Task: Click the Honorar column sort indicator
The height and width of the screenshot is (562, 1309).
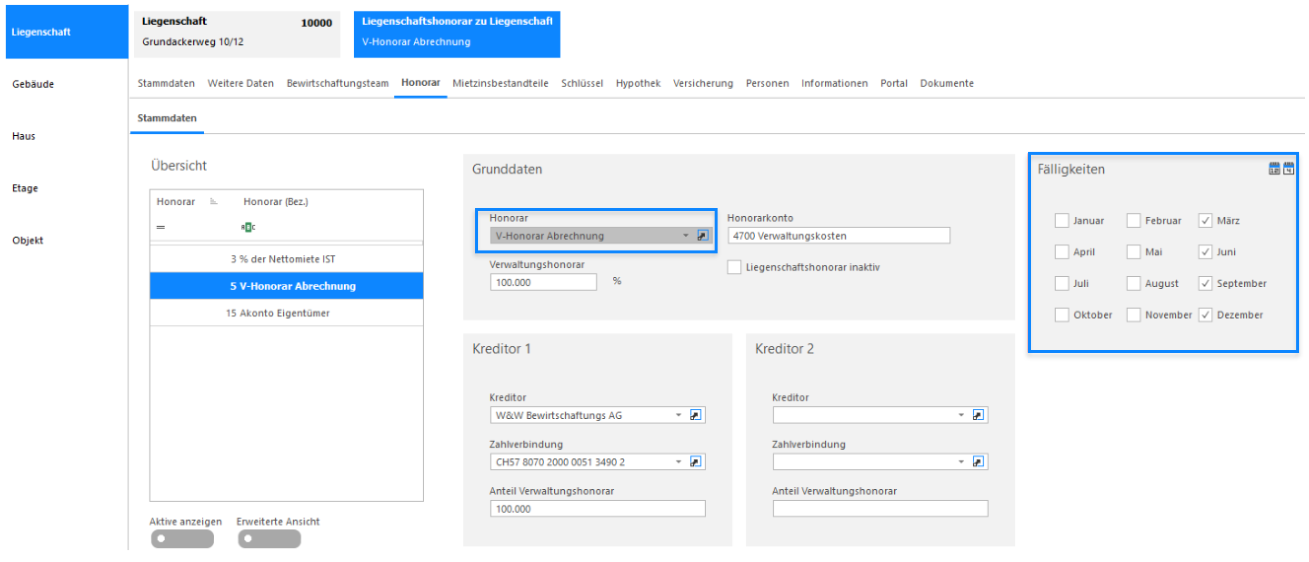Action: coord(213,202)
